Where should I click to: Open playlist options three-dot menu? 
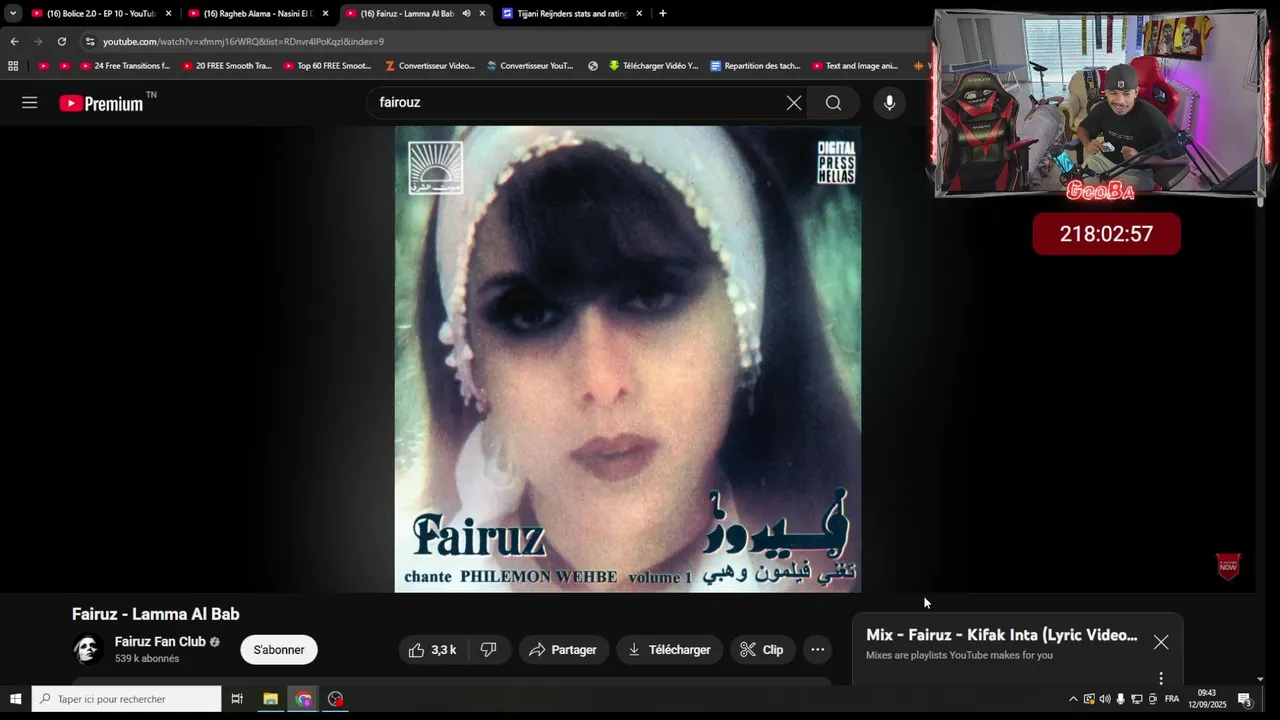pos(1161,678)
